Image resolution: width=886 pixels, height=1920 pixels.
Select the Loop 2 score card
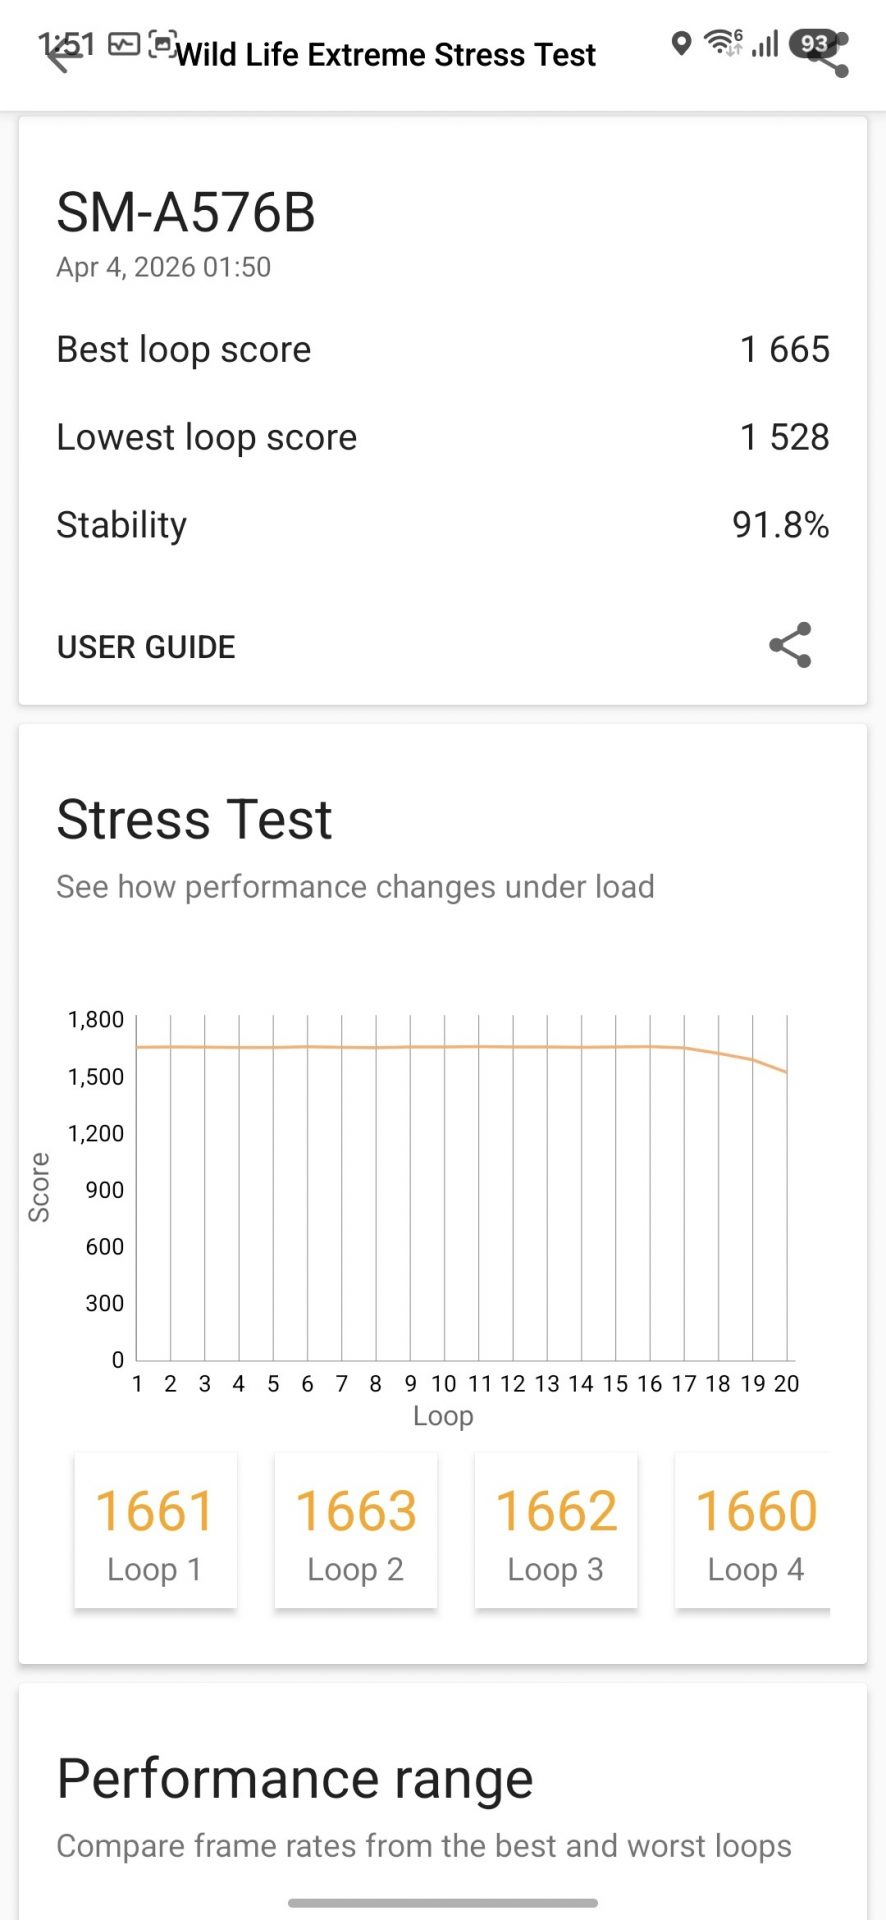355,1530
